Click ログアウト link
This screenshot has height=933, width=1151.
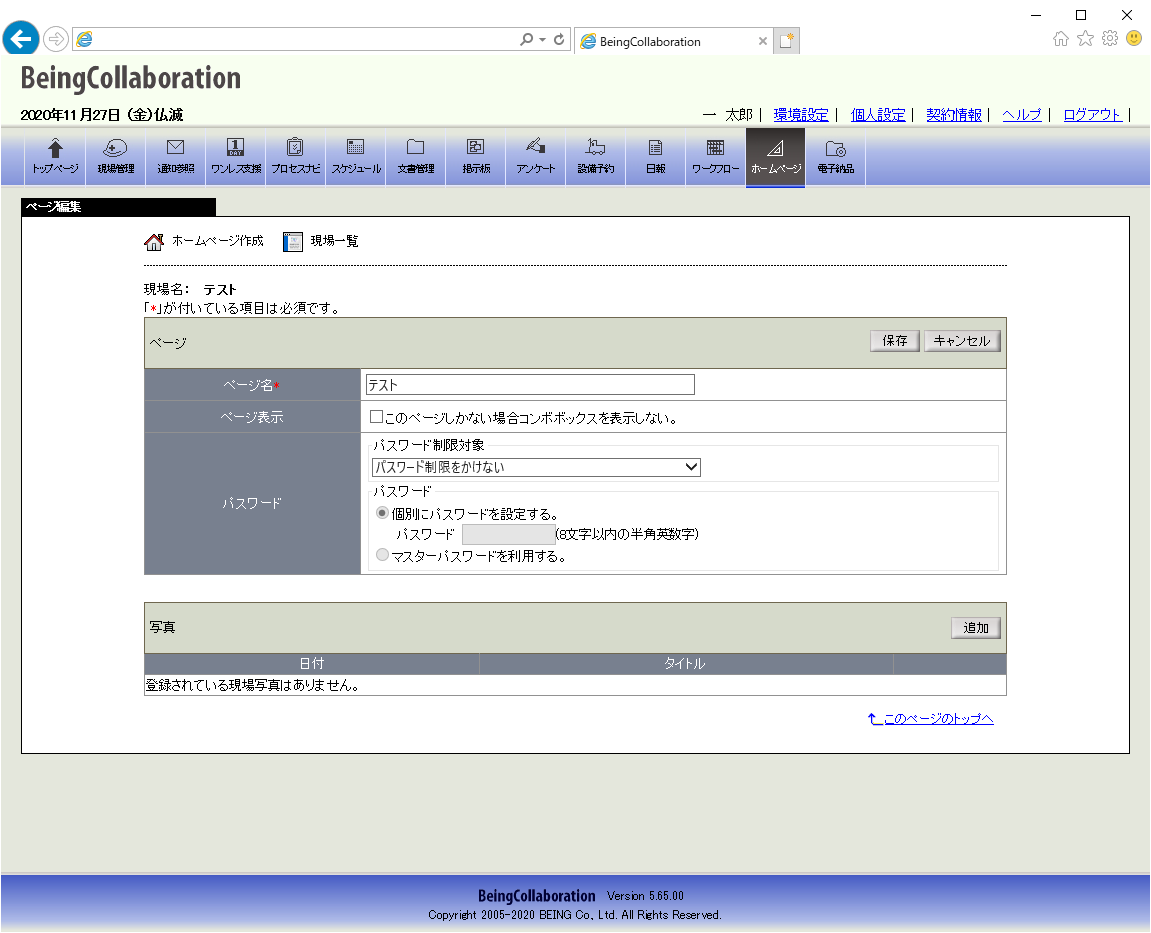point(1092,115)
